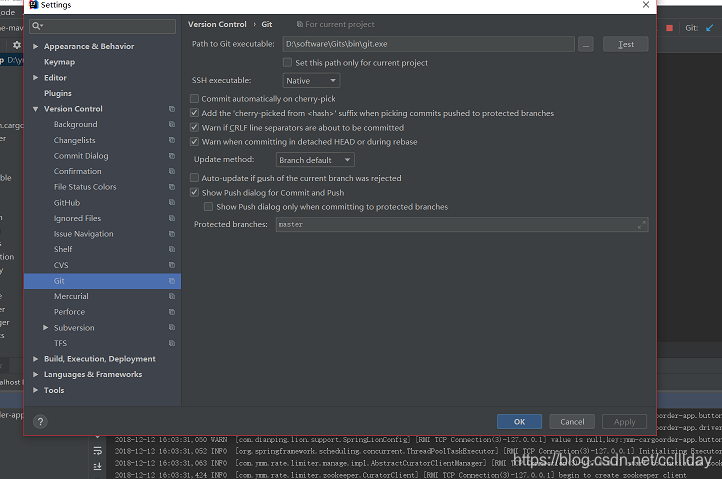Screen dimensions: 722x479
Task: Click the project icon in the Git row
Action: [172, 281]
